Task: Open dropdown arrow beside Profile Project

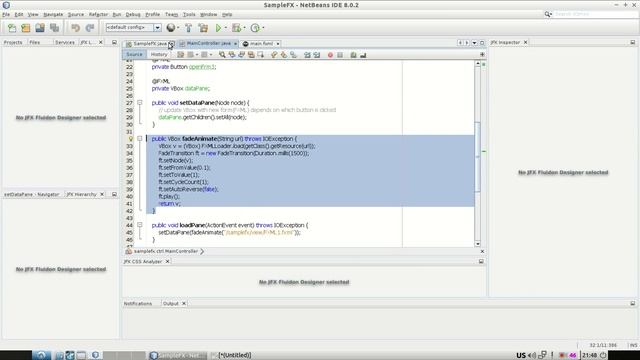Action: 263,28
